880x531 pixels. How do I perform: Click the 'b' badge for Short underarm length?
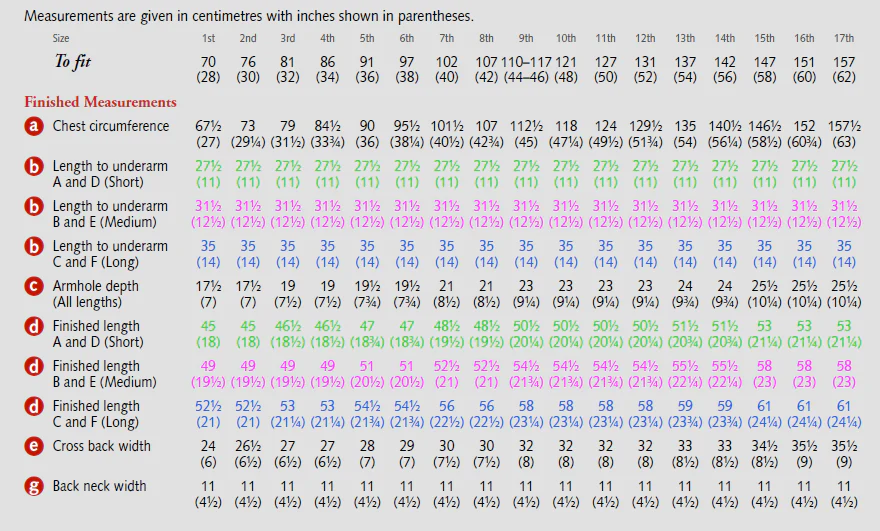(35, 167)
